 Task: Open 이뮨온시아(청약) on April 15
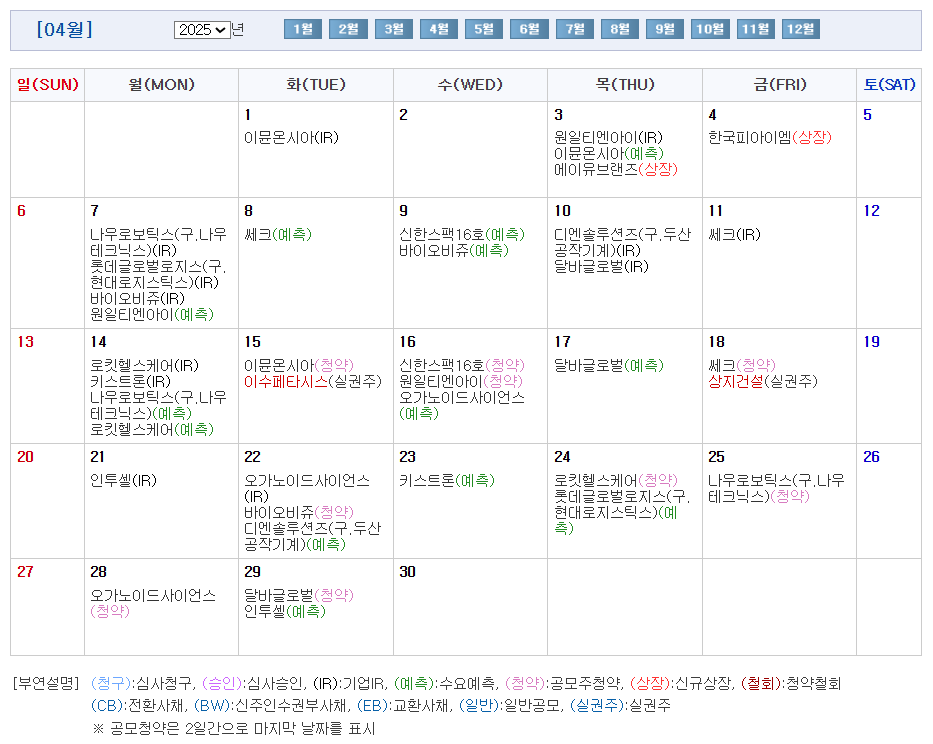(299, 365)
